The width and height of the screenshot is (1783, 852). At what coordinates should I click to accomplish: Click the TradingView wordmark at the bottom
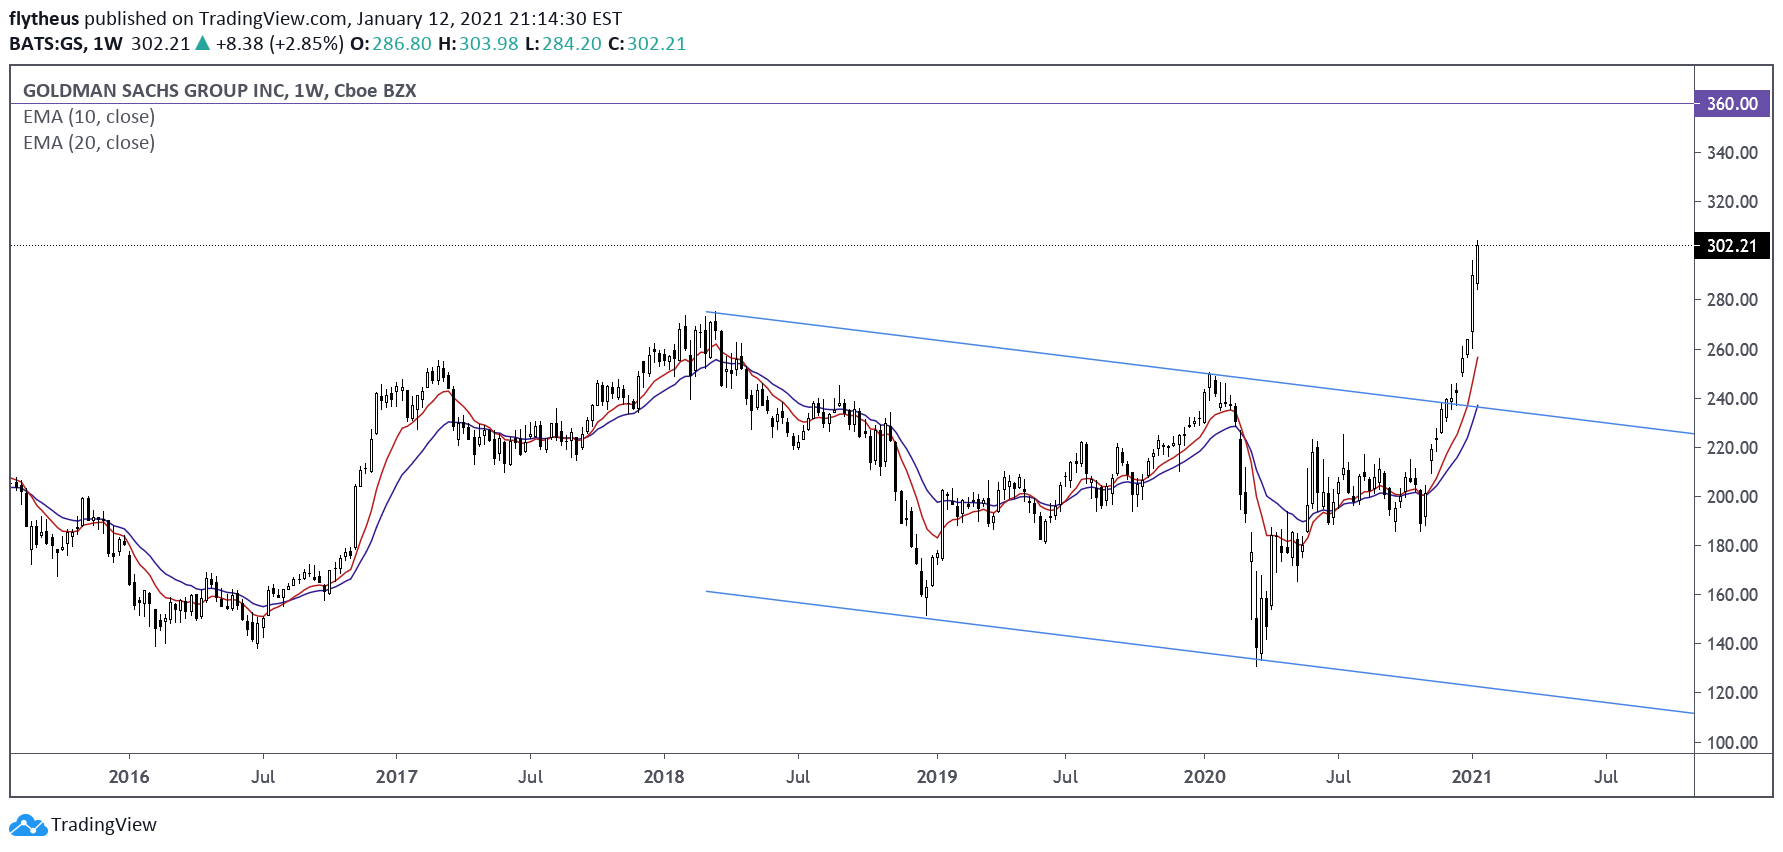coord(104,825)
